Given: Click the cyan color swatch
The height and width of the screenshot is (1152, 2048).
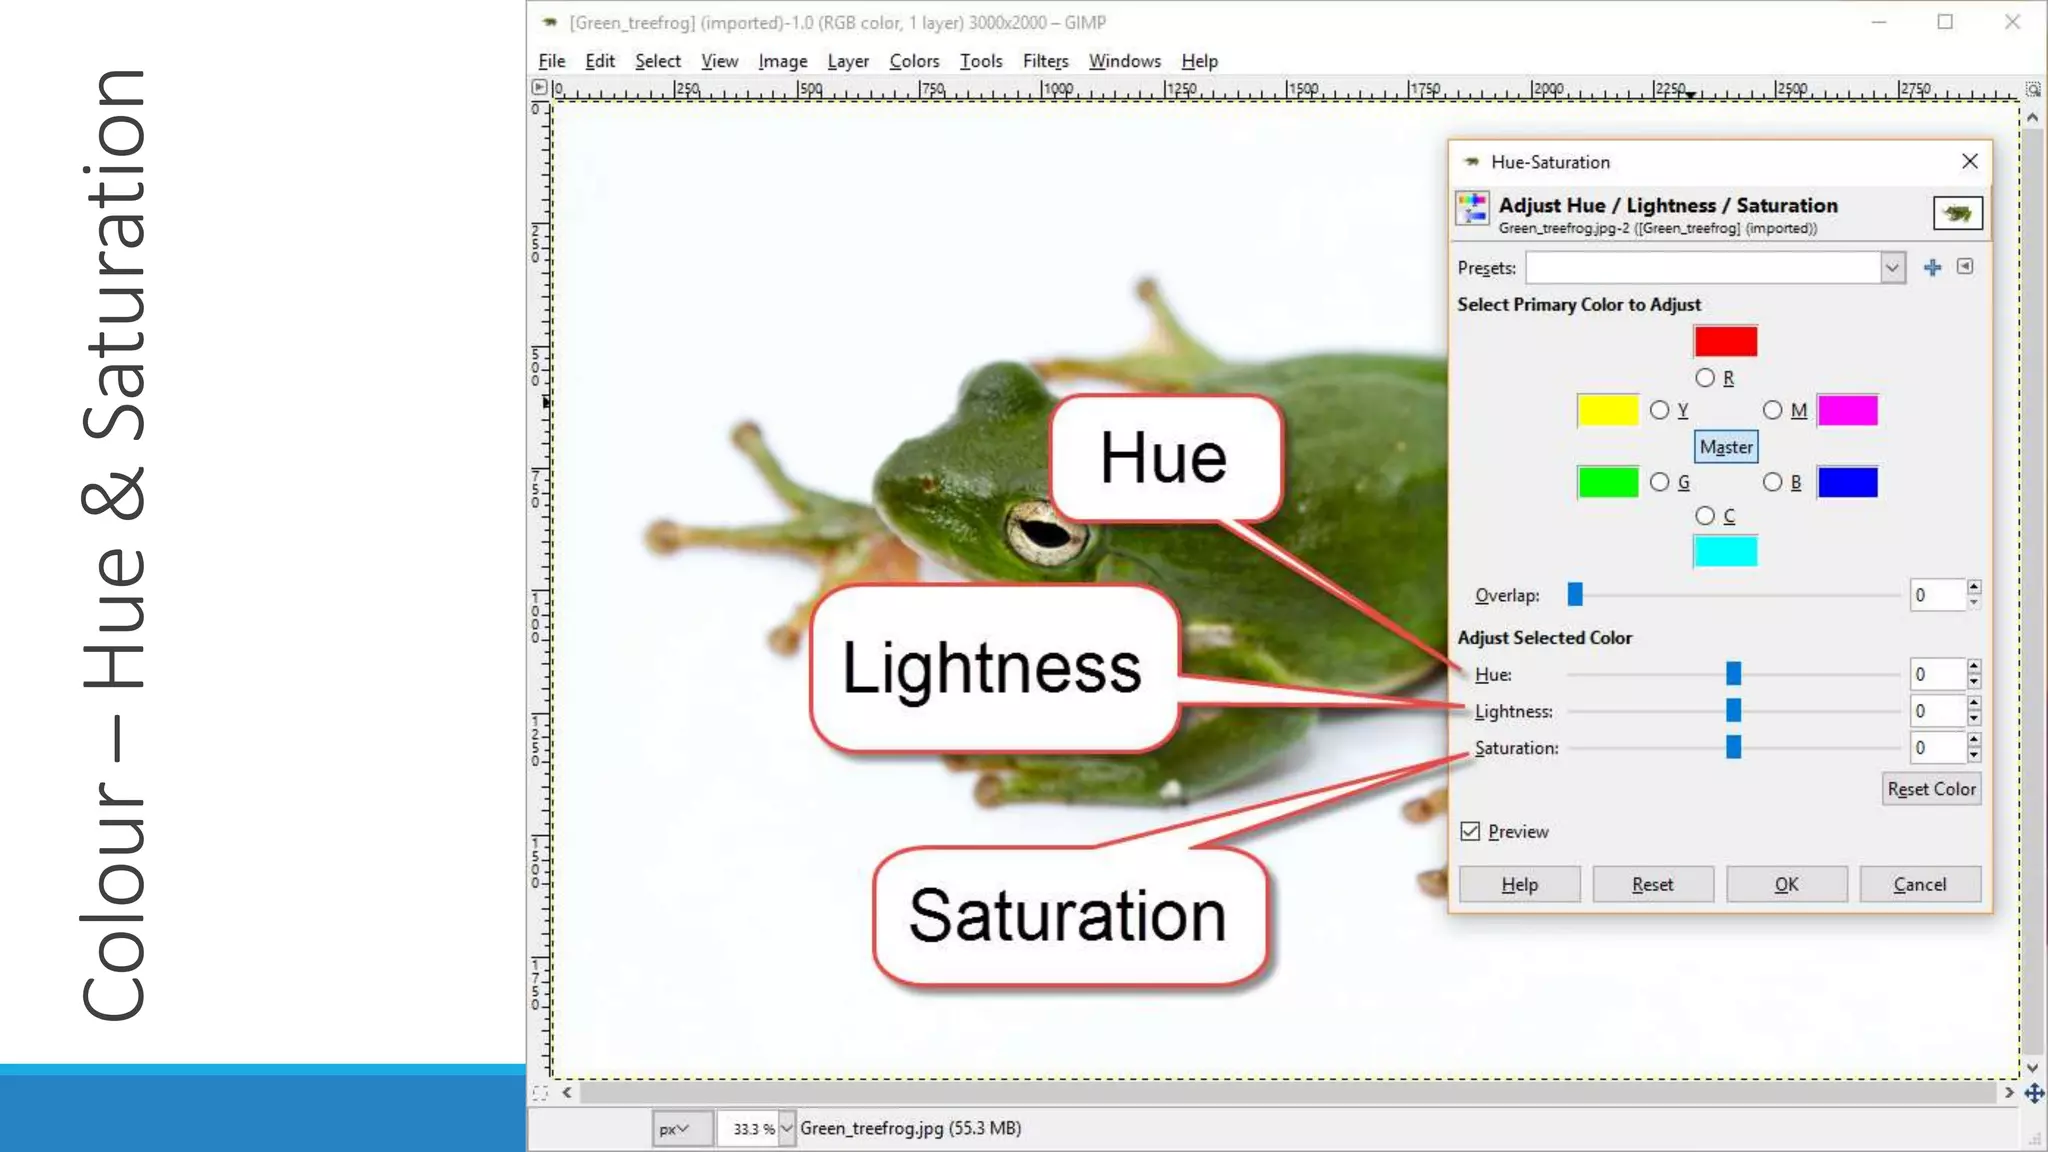Looking at the screenshot, I should pos(1725,551).
